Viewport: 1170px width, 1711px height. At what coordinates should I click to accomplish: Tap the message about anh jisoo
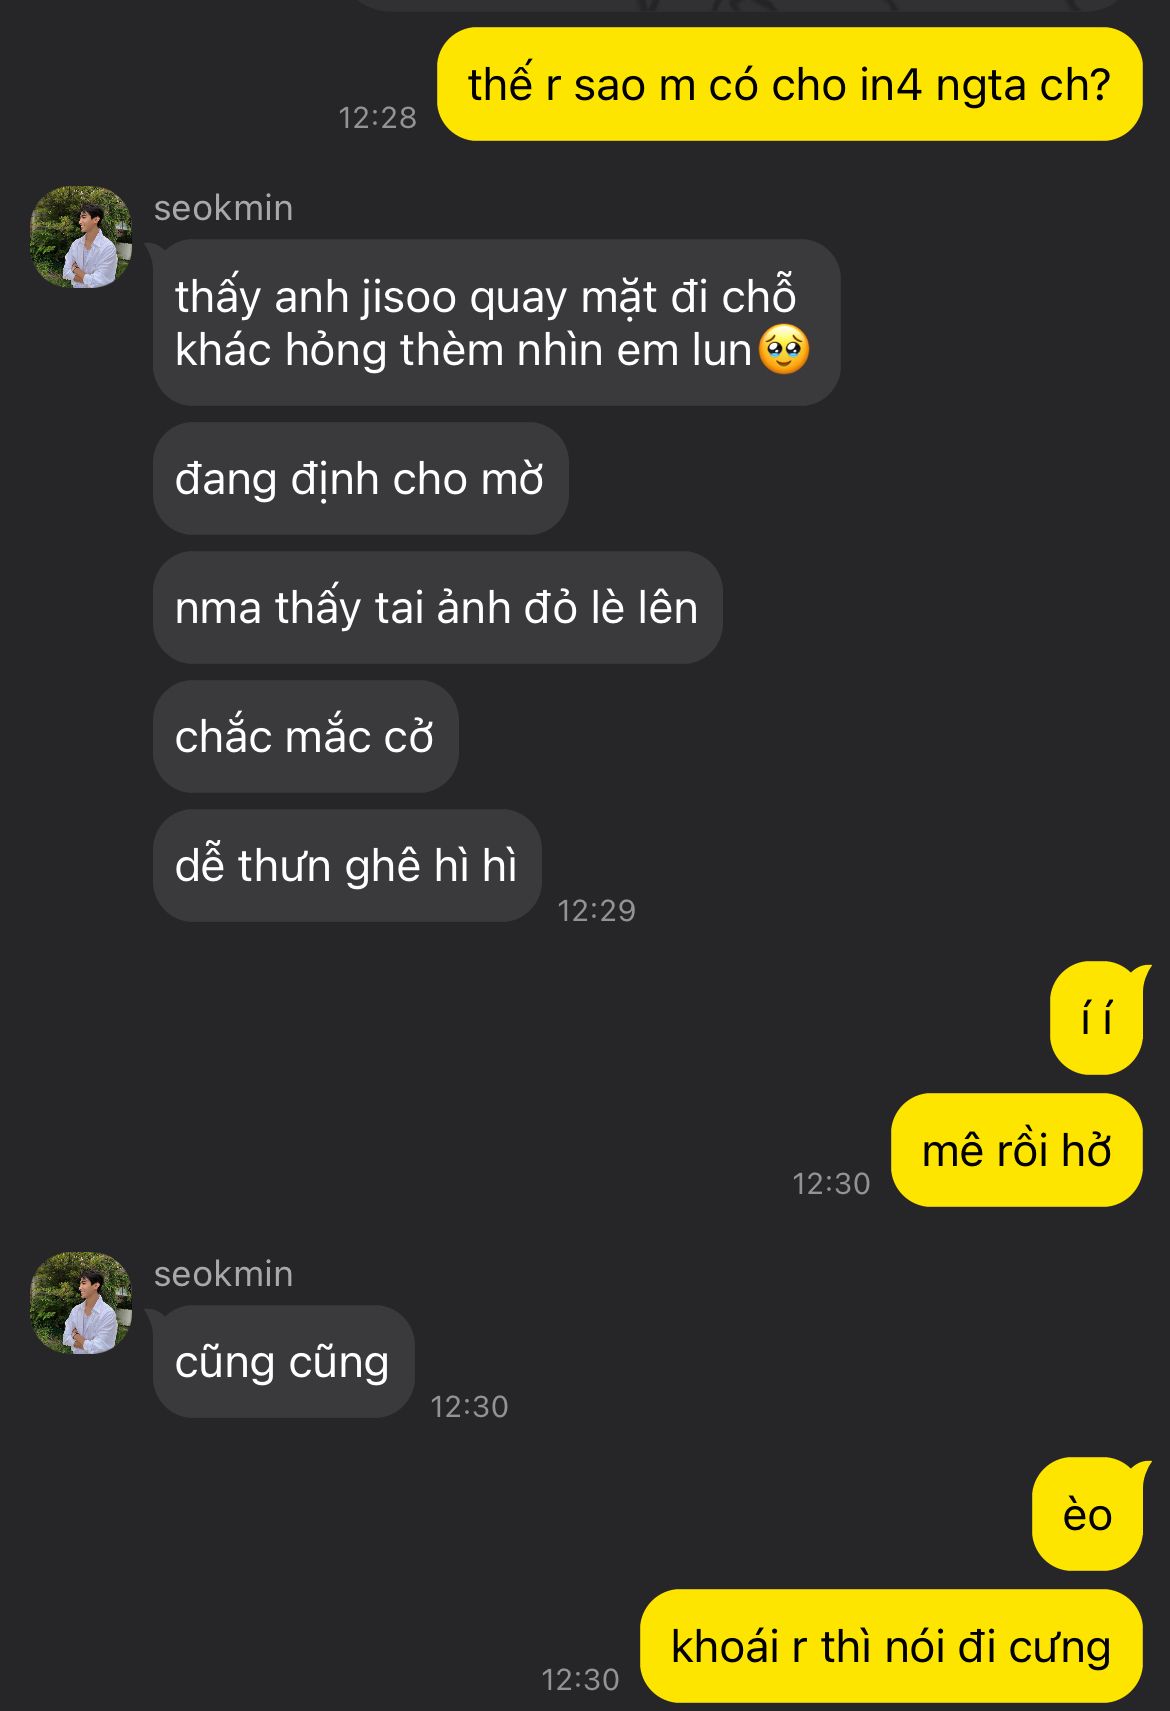pyautogui.click(x=496, y=323)
